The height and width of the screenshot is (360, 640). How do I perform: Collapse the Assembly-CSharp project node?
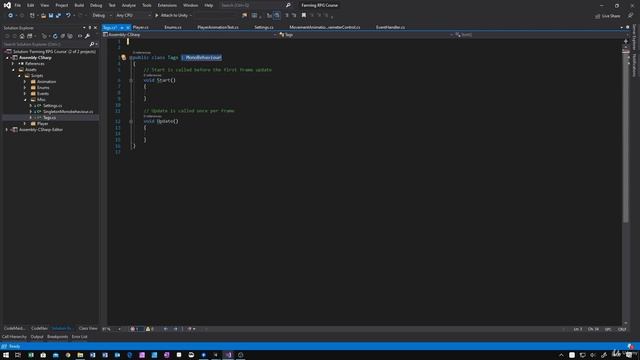pos(7,58)
